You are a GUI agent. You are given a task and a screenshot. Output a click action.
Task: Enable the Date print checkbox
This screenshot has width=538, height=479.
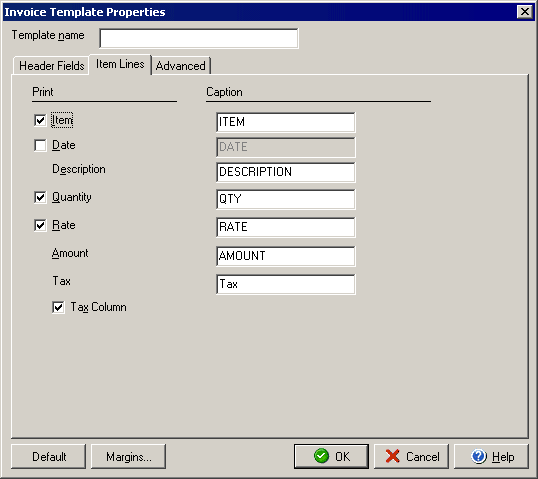[40, 145]
